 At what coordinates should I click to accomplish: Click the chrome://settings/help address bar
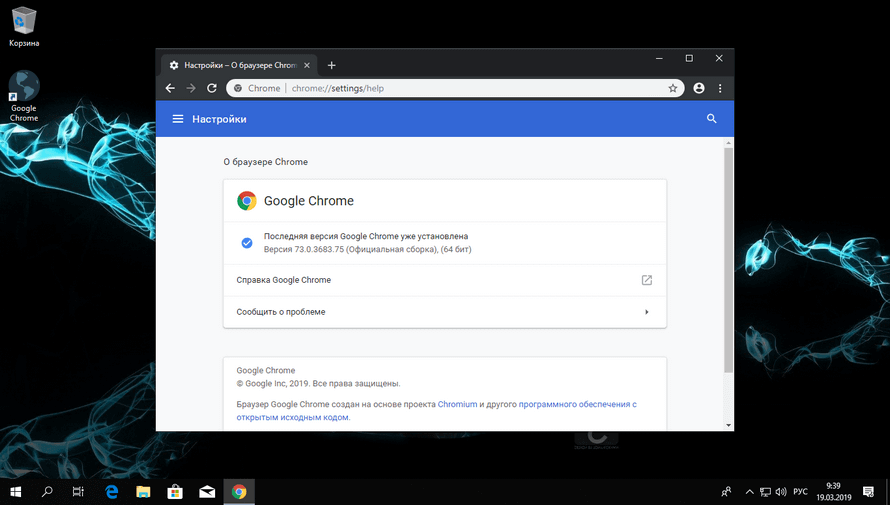pos(454,88)
